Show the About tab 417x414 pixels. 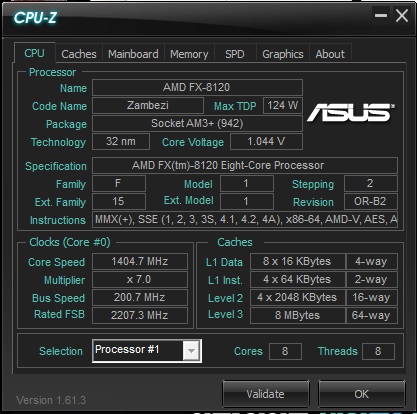point(330,54)
